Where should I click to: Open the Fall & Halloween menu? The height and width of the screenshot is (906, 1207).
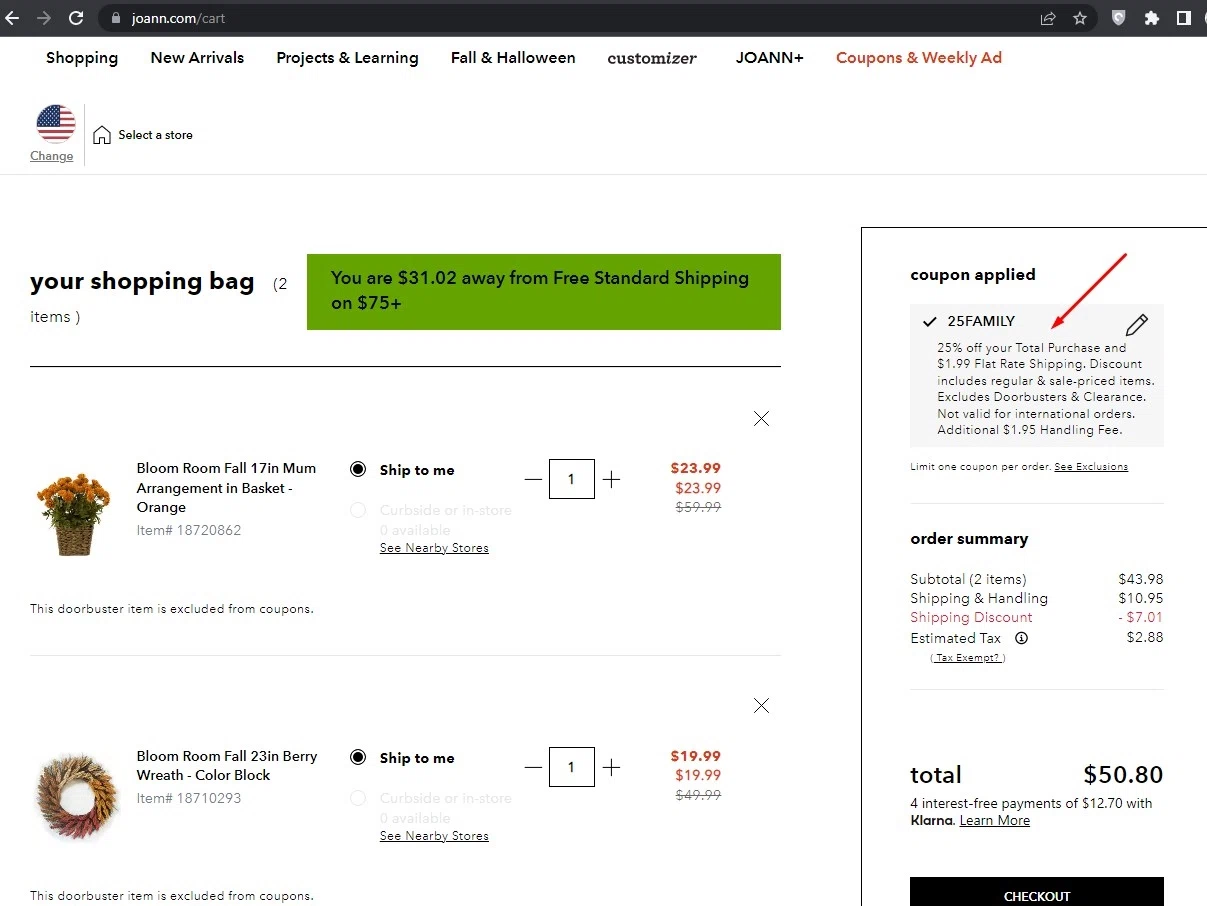click(513, 58)
